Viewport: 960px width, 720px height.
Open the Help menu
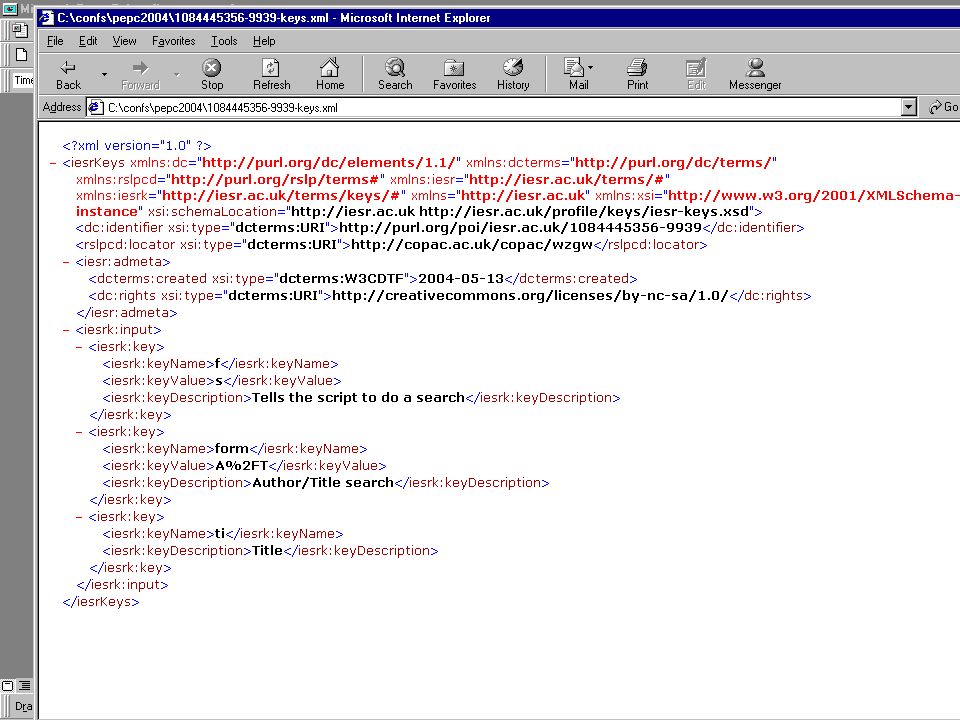(264, 41)
